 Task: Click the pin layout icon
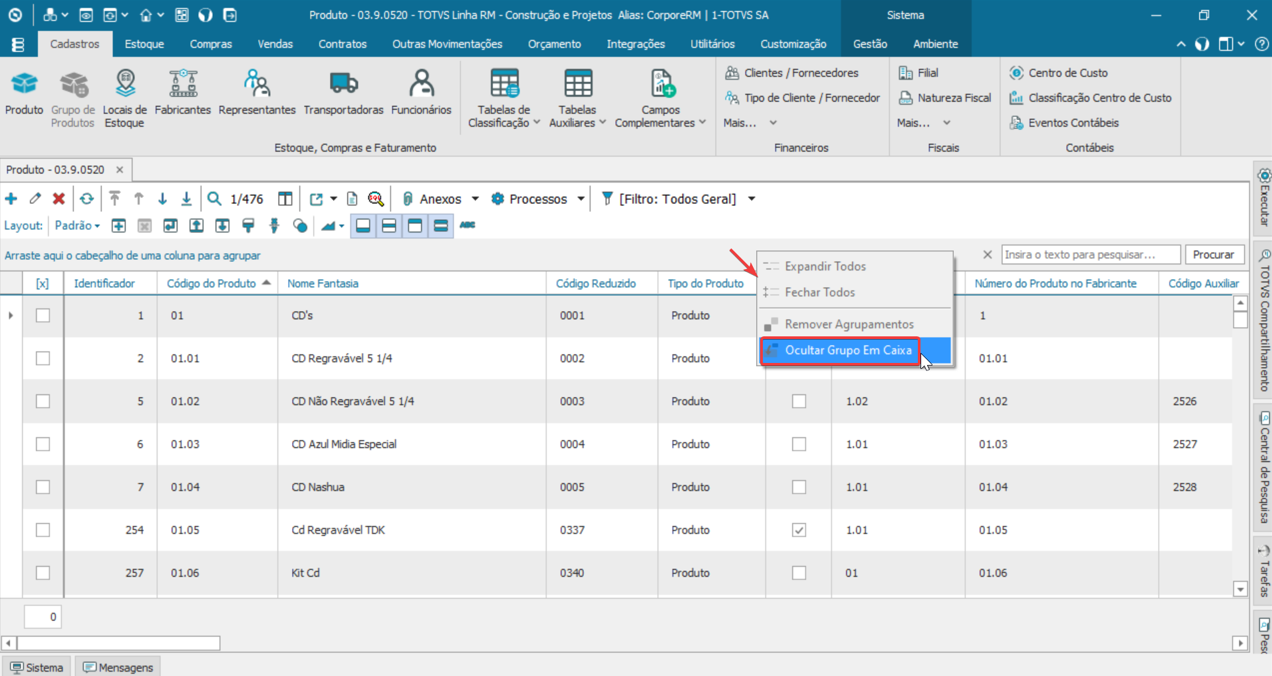[x=274, y=226]
